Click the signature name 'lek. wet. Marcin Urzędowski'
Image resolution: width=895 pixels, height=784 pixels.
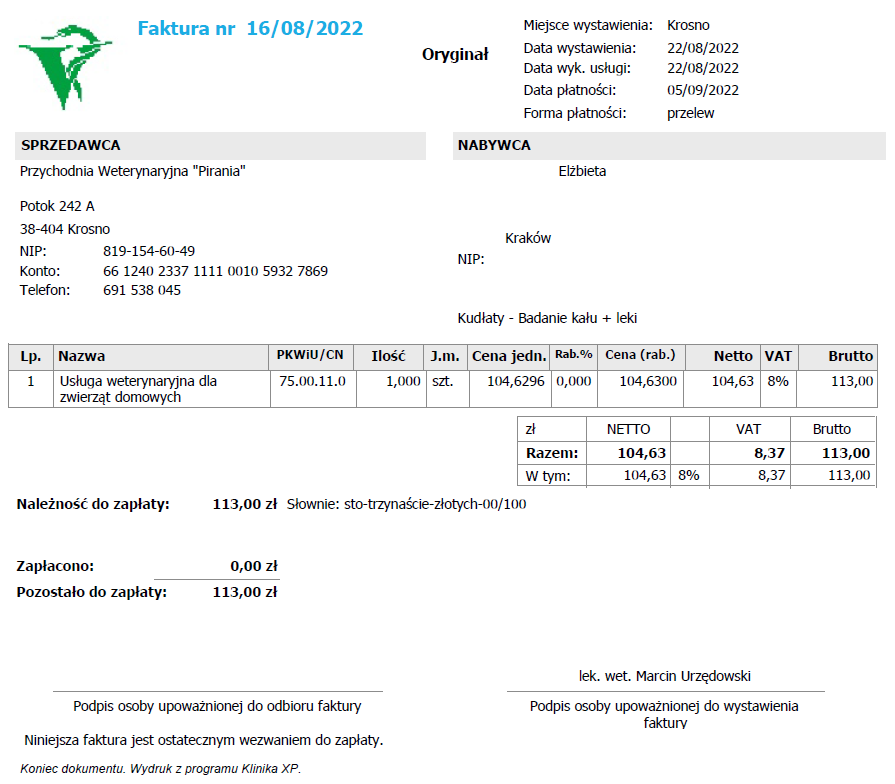[665, 676]
